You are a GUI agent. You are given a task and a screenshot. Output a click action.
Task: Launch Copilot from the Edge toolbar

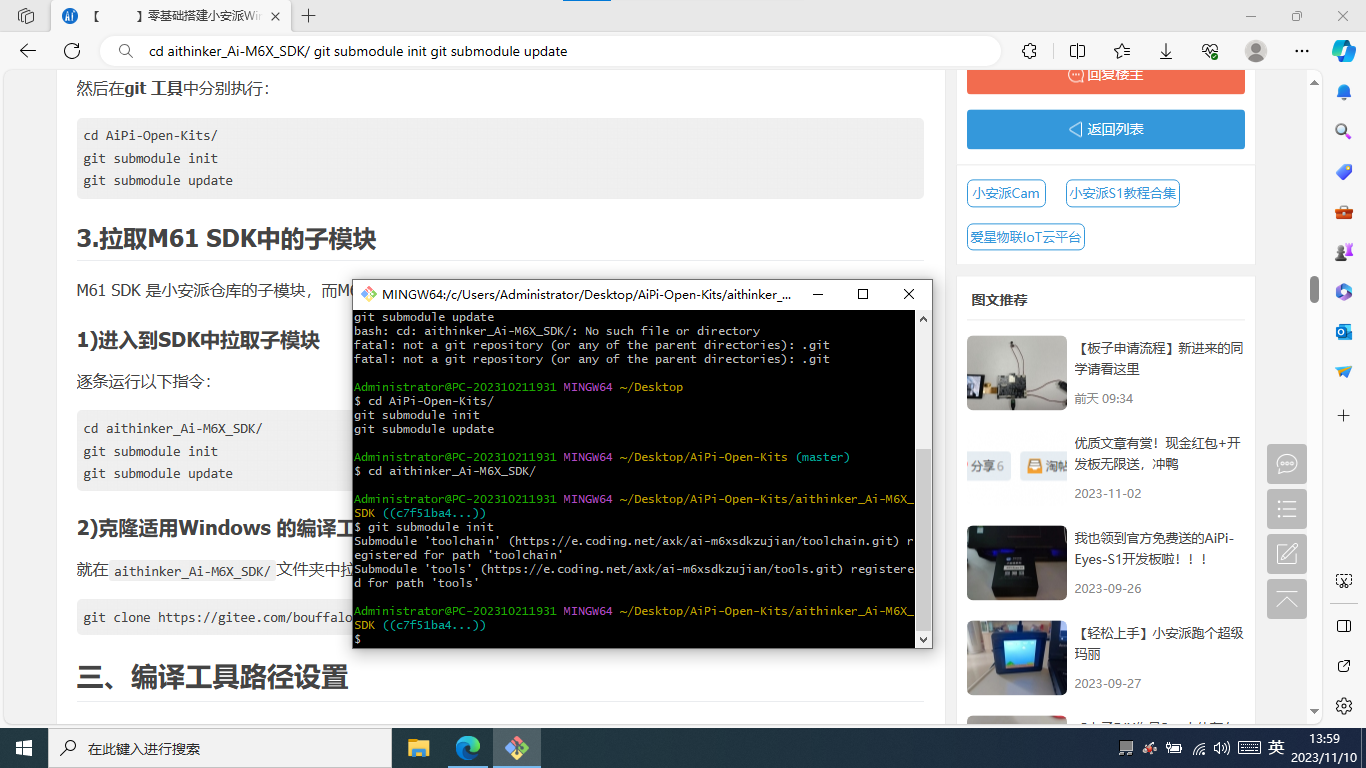1343,51
